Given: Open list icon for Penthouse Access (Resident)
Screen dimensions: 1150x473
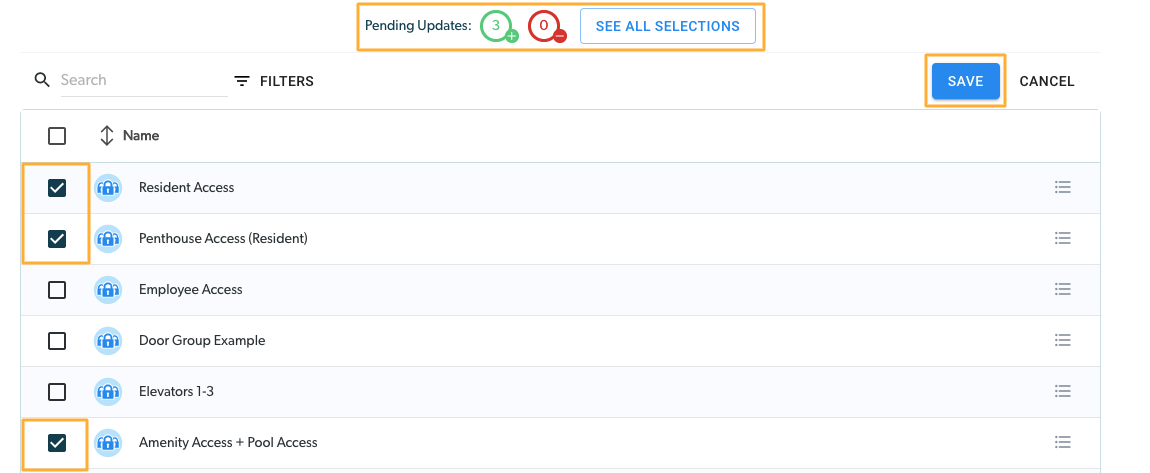Looking at the screenshot, I should click(x=1063, y=238).
